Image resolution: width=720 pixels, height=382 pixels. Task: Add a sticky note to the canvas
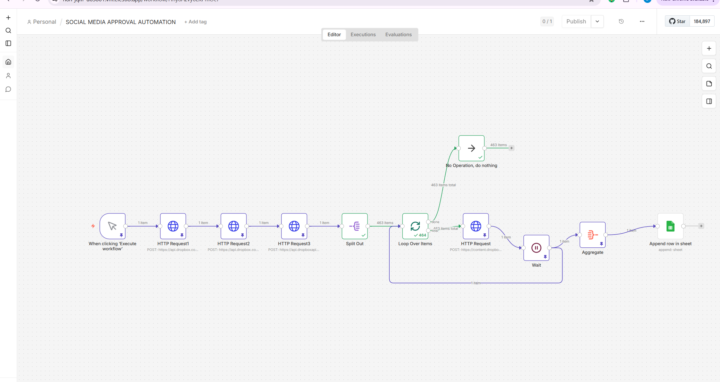709,84
